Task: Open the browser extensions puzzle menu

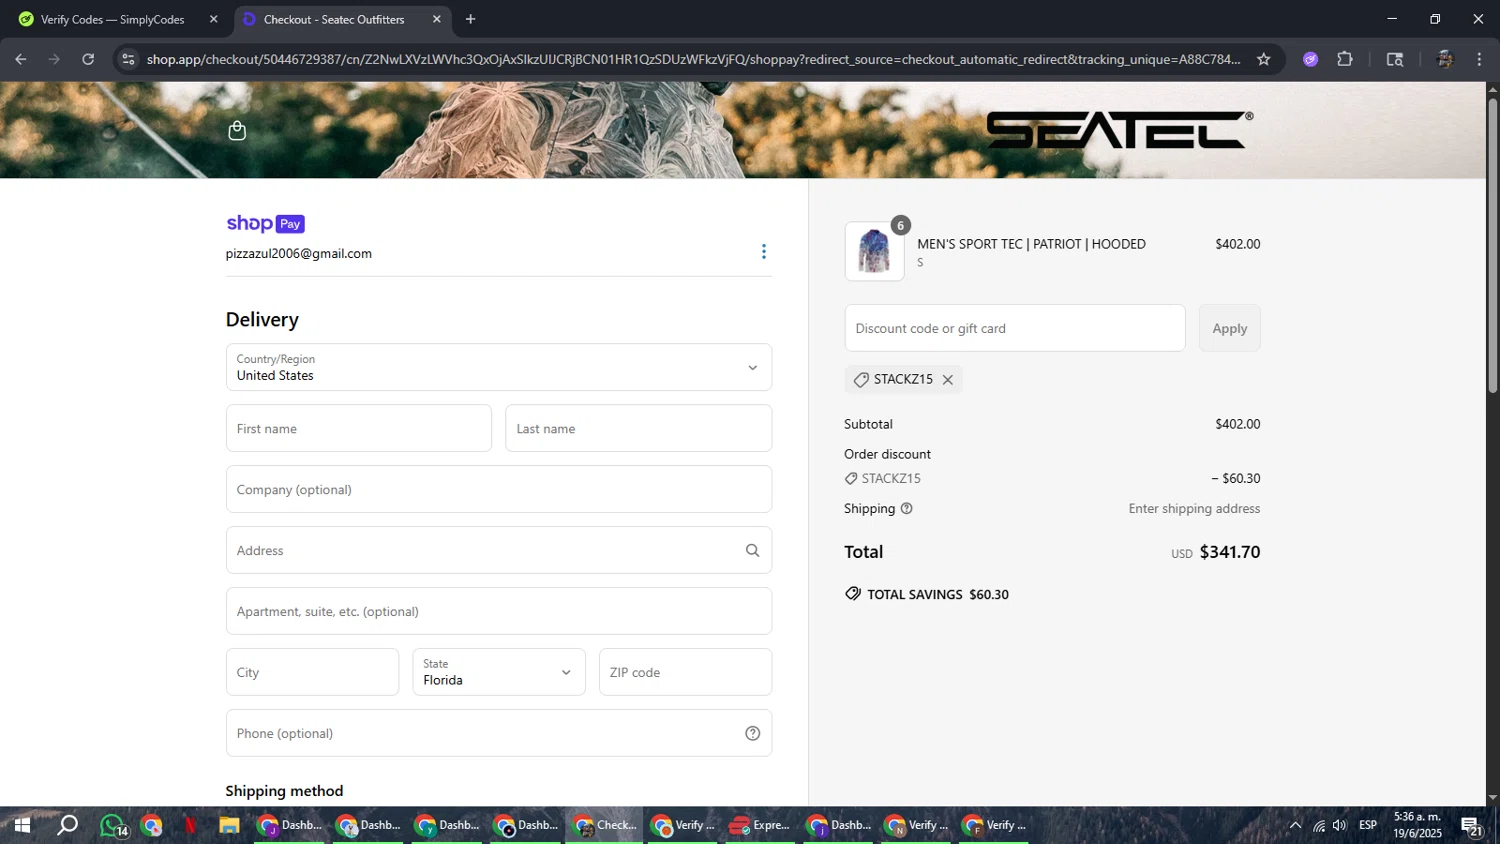Action: pyautogui.click(x=1345, y=59)
